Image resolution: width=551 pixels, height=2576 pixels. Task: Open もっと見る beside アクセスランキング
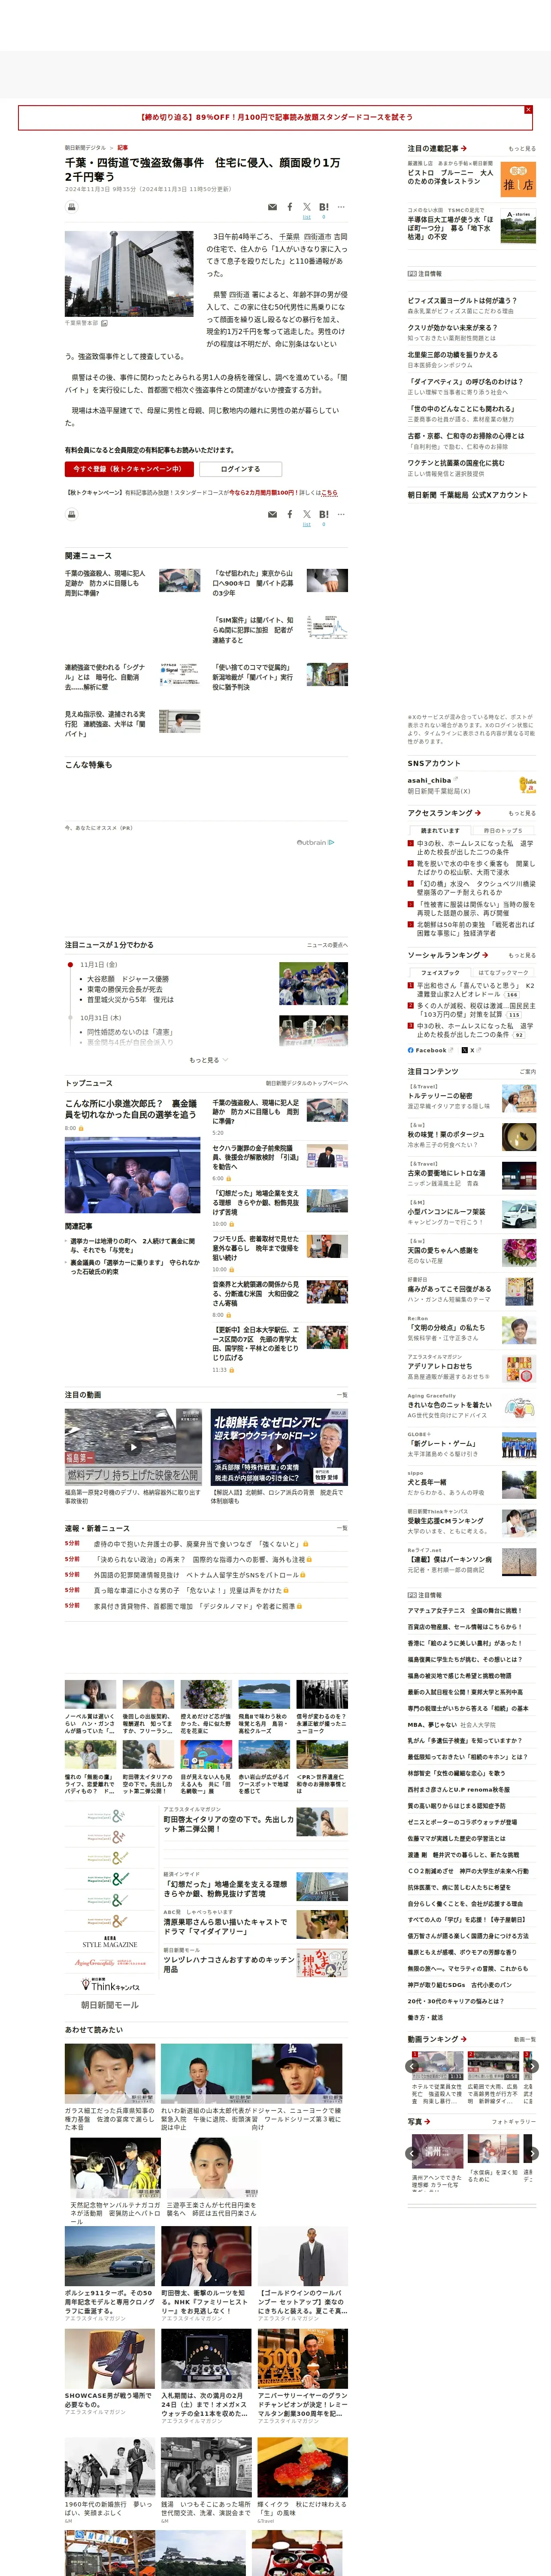pyautogui.click(x=522, y=813)
